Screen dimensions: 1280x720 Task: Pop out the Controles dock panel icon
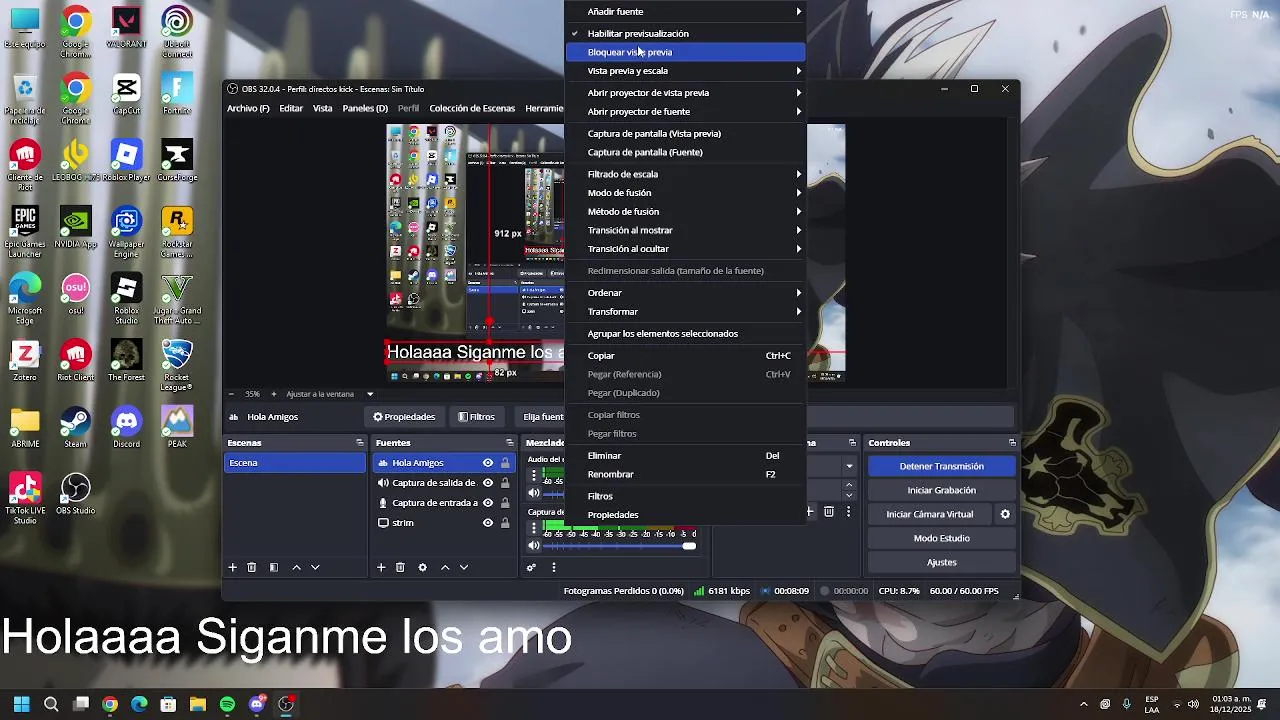pyautogui.click(x=1012, y=443)
